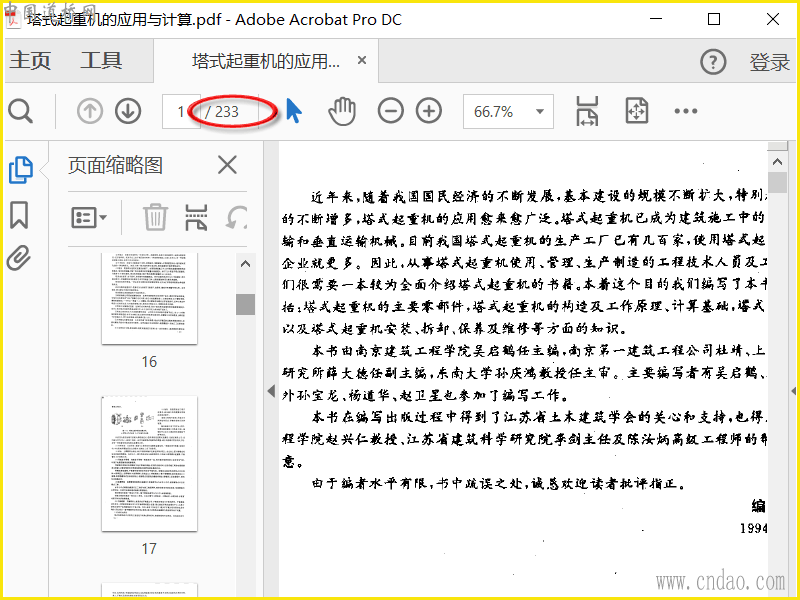This screenshot has width=800, height=600.
Task: Select page 17 thumbnail
Action: [149, 464]
